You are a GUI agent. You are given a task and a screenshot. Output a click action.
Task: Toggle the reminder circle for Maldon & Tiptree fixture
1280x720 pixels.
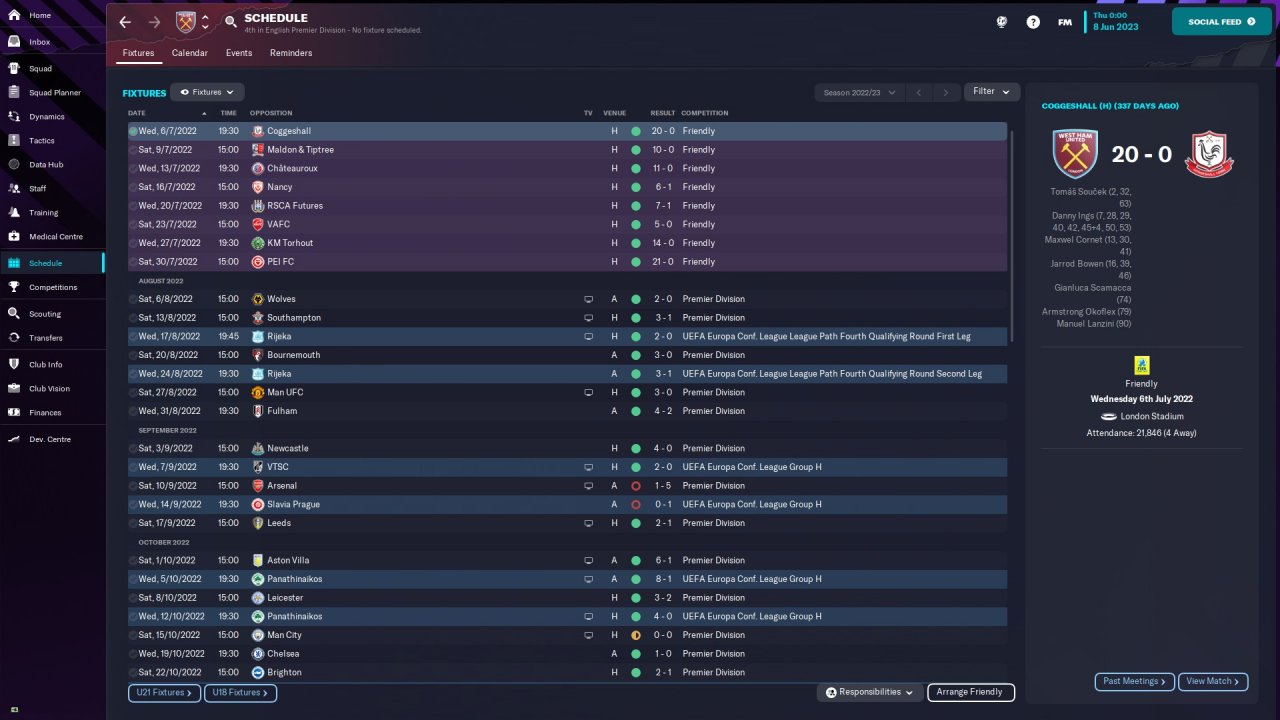133,150
